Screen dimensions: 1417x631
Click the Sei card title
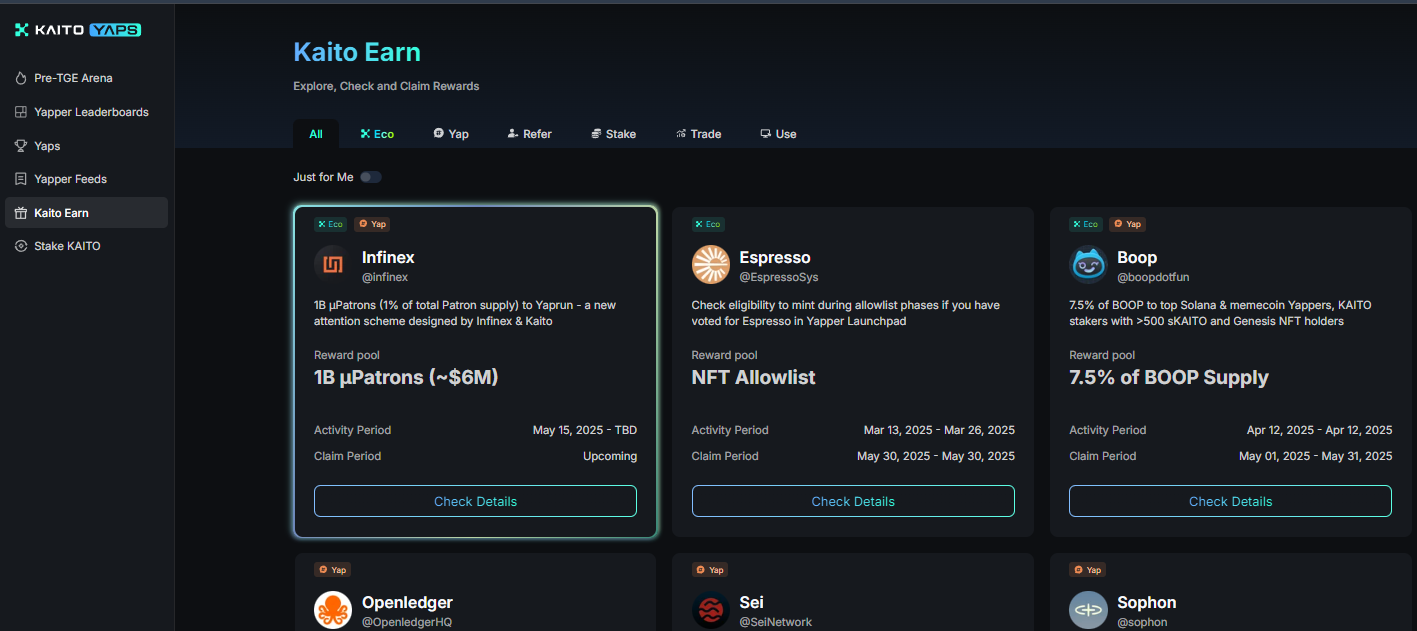(752, 602)
